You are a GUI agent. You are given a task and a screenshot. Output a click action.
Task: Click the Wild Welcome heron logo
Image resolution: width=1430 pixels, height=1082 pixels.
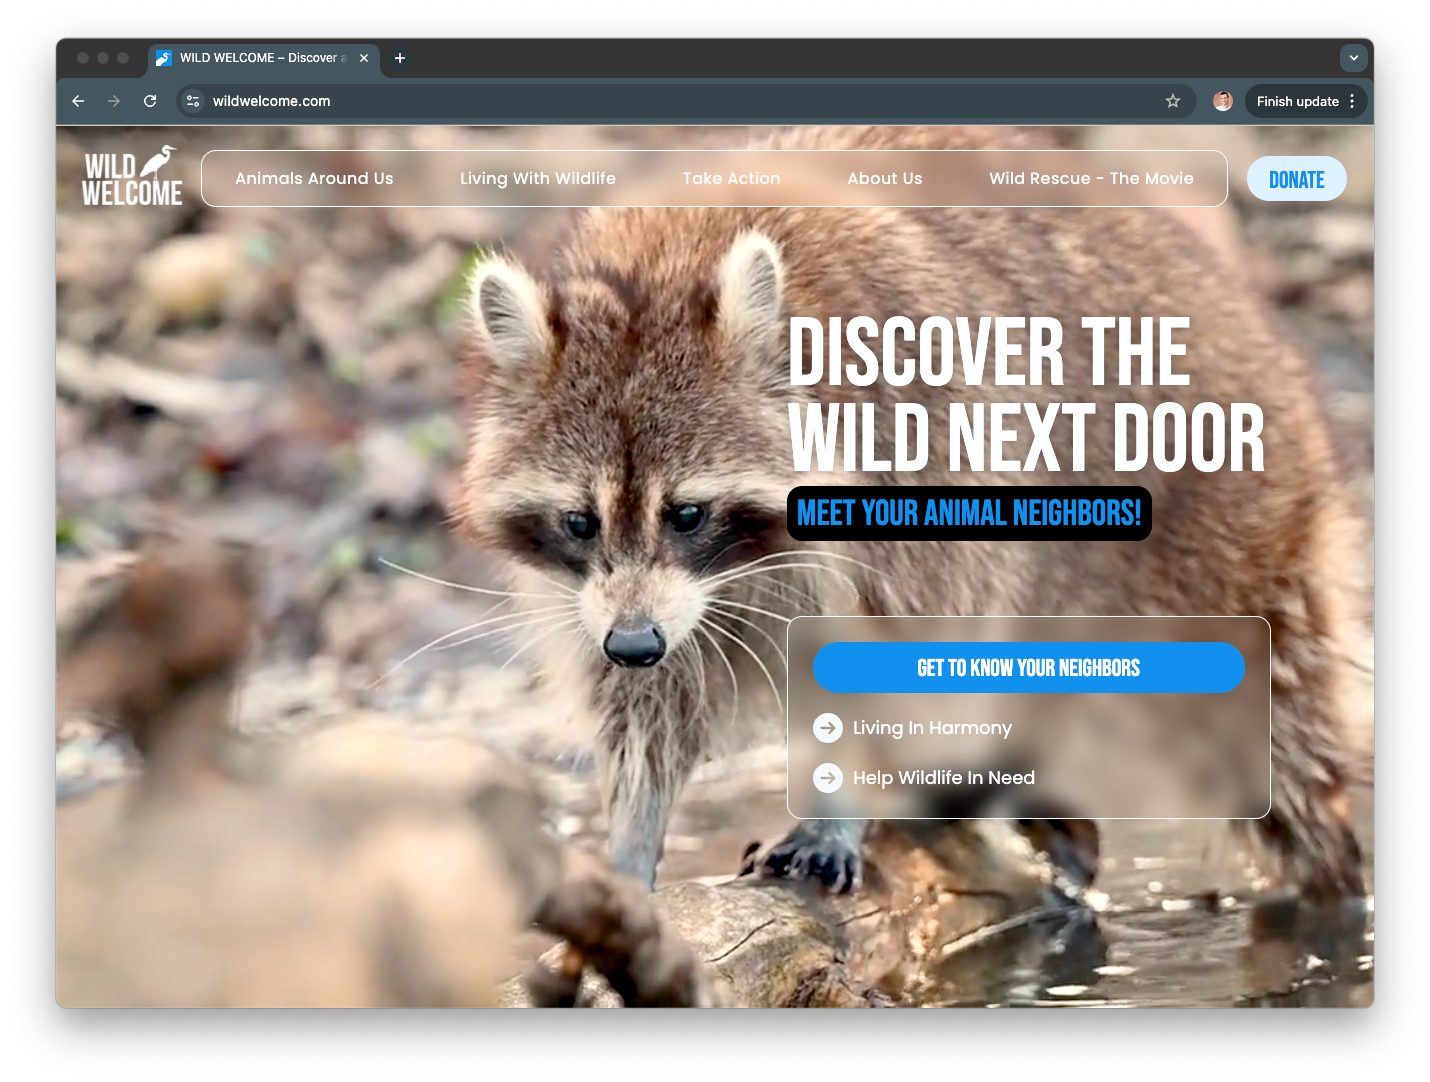[132, 177]
